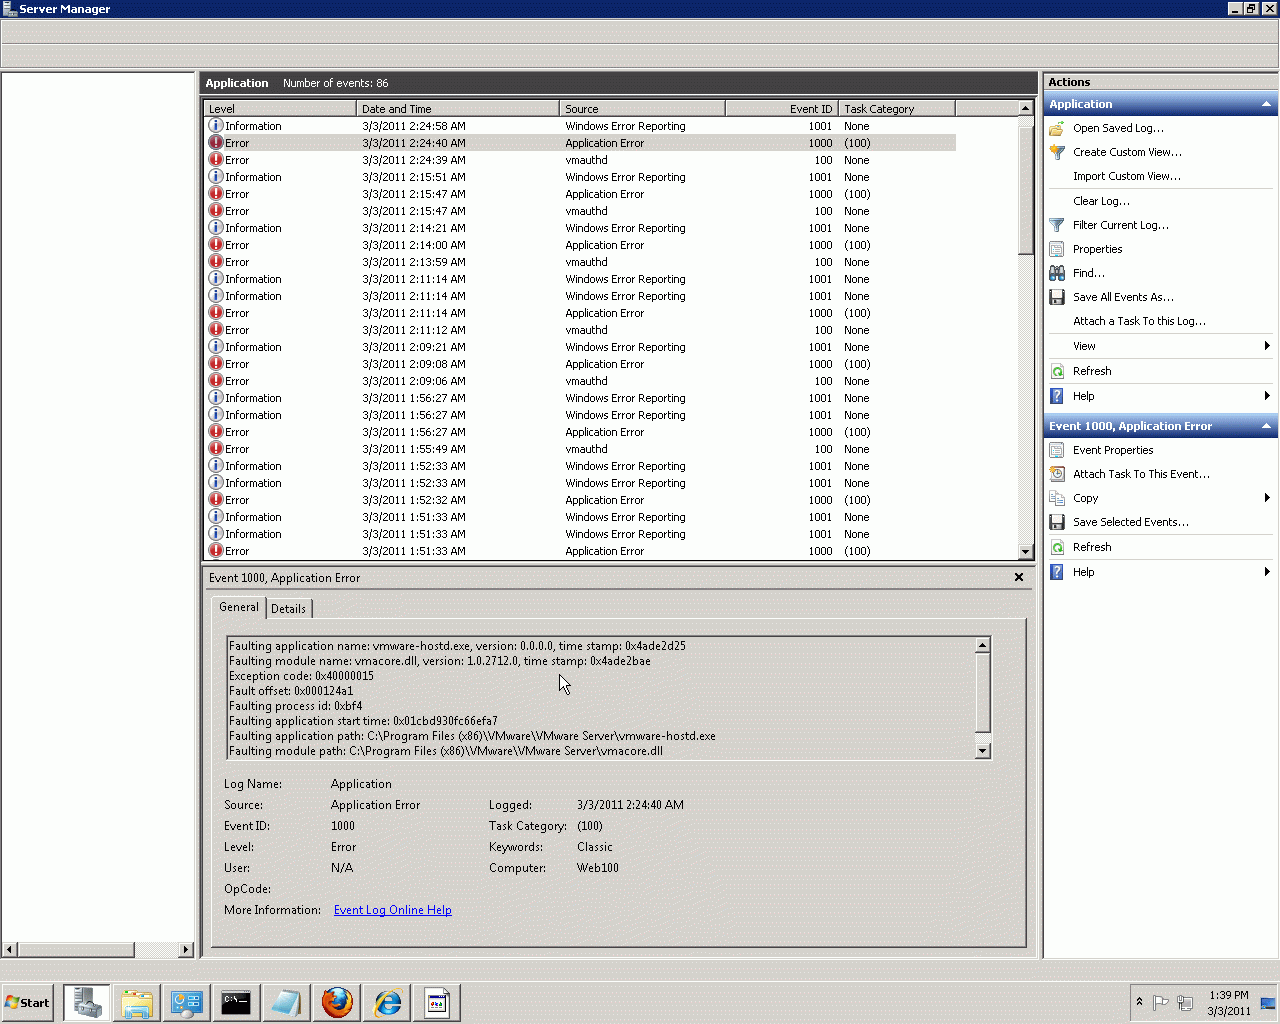Click the taskbar clock showing 1:39 PM
Image resolution: width=1280 pixels, height=1024 pixels.
point(1228,1003)
